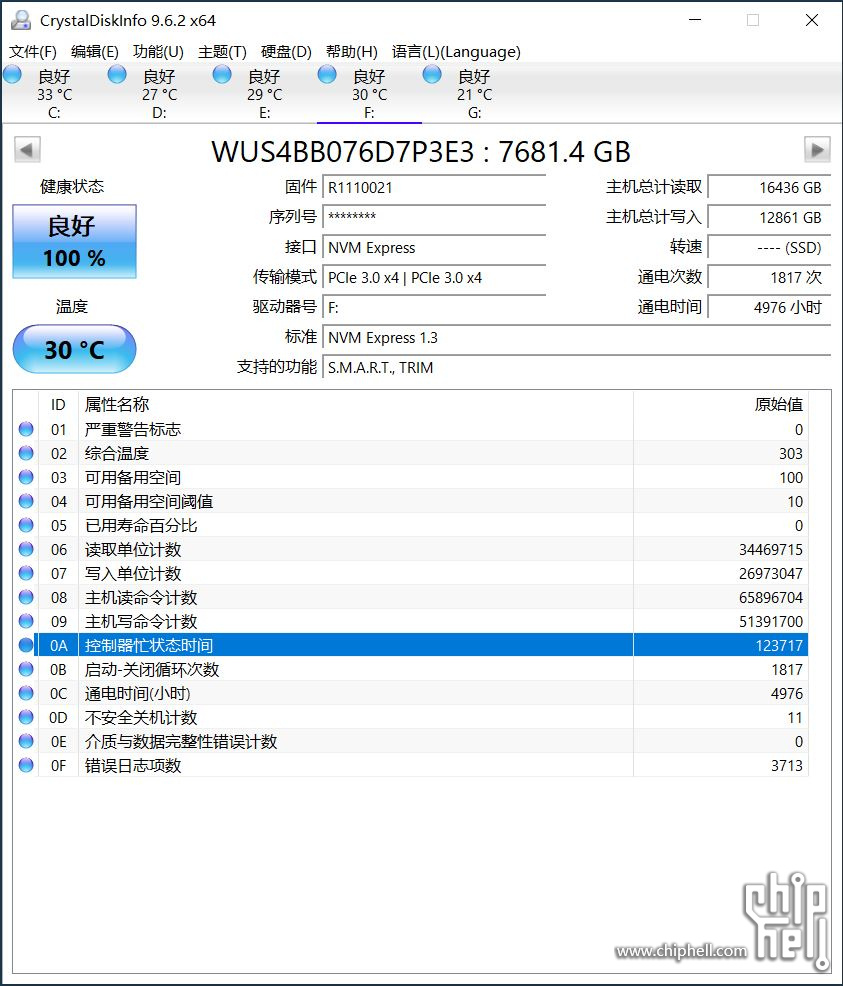Click status orb for attribute 0E 介质与数据完整性错误计数
Screen dimensions: 843x986
[26, 741]
